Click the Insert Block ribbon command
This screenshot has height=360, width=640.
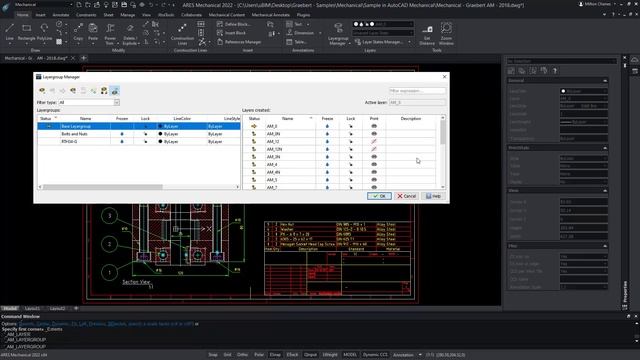(x=231, y=33)
